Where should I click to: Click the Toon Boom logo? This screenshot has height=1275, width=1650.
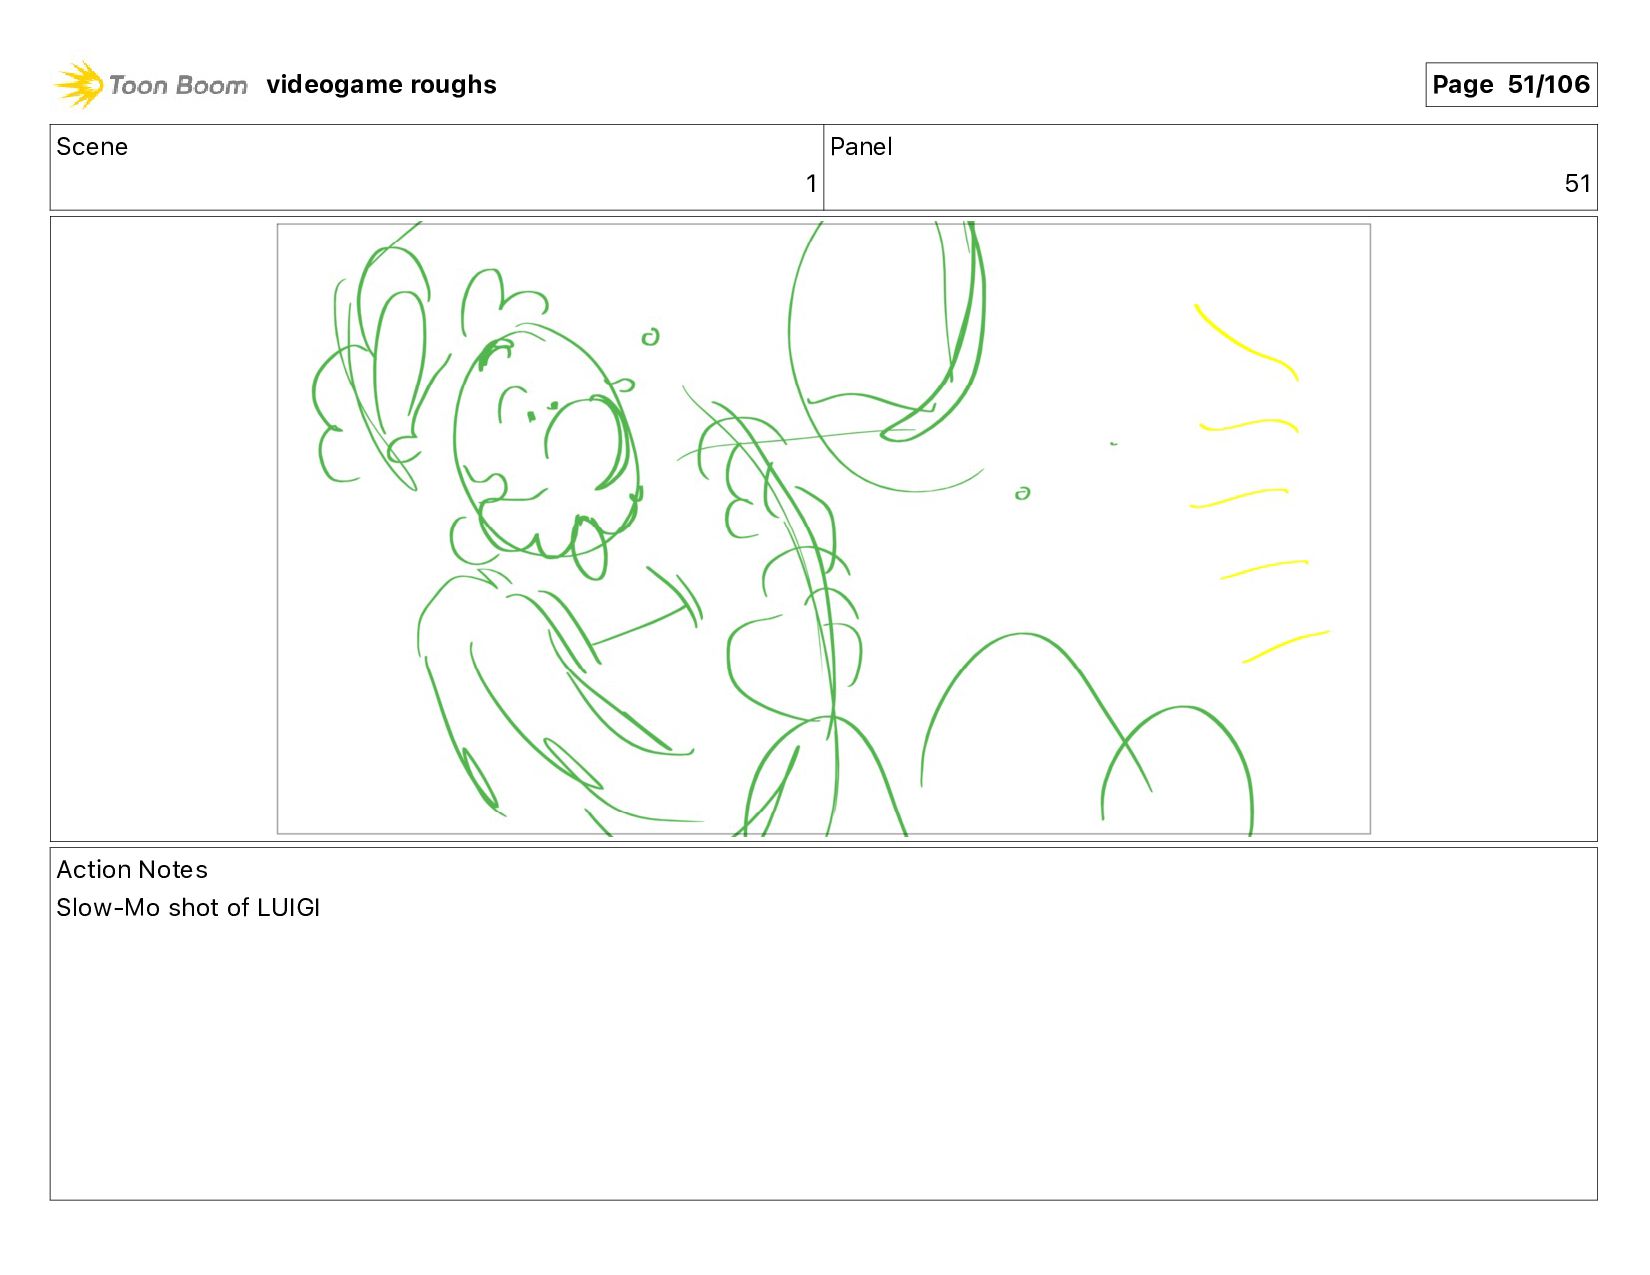tap(150, 85)
